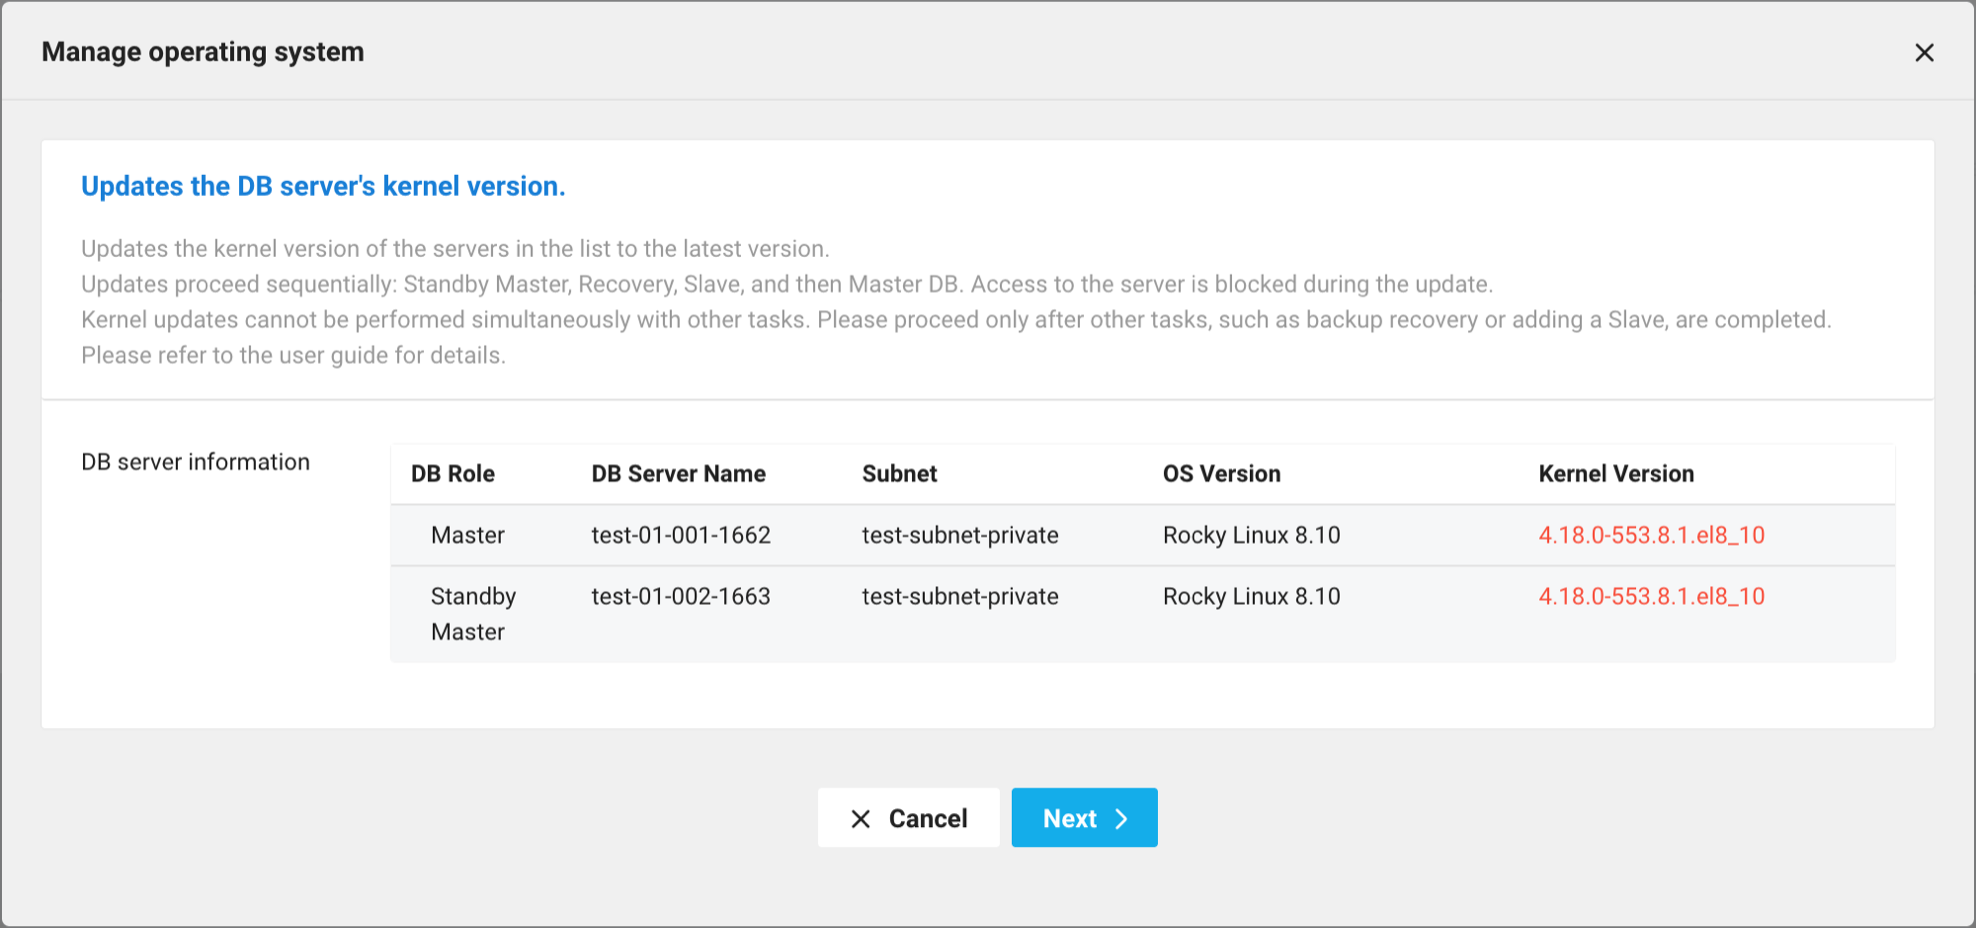This screenshot has width=1976, height=928.
Task: Select the Kernel Version column header
Action: click(x=1616, y=474)
